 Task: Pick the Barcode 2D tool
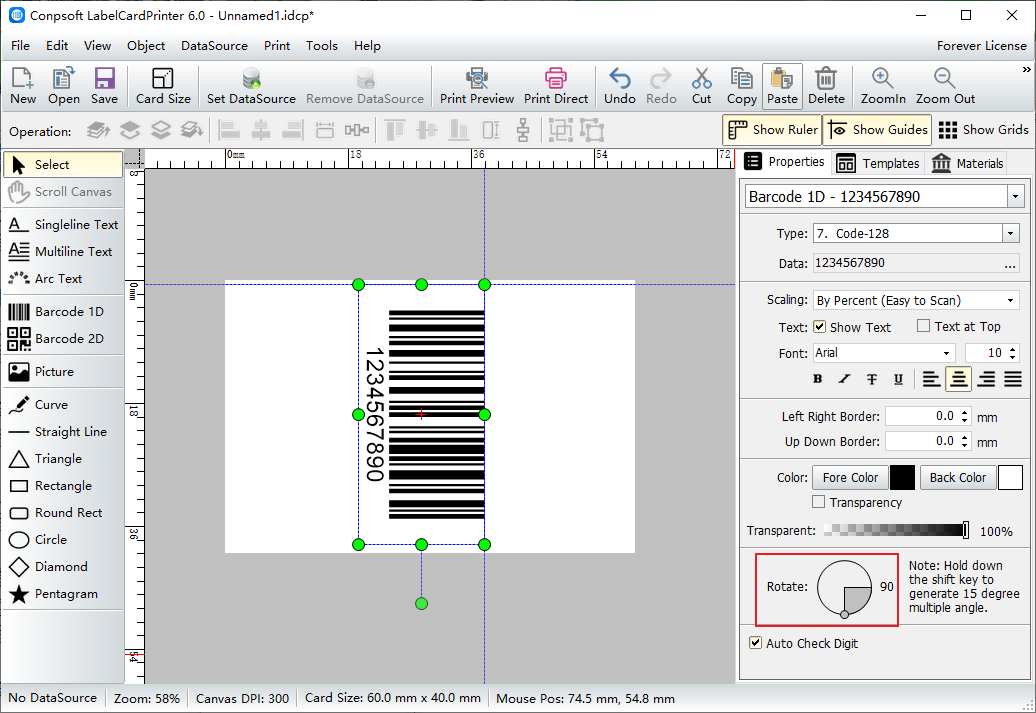click(63, 338)
